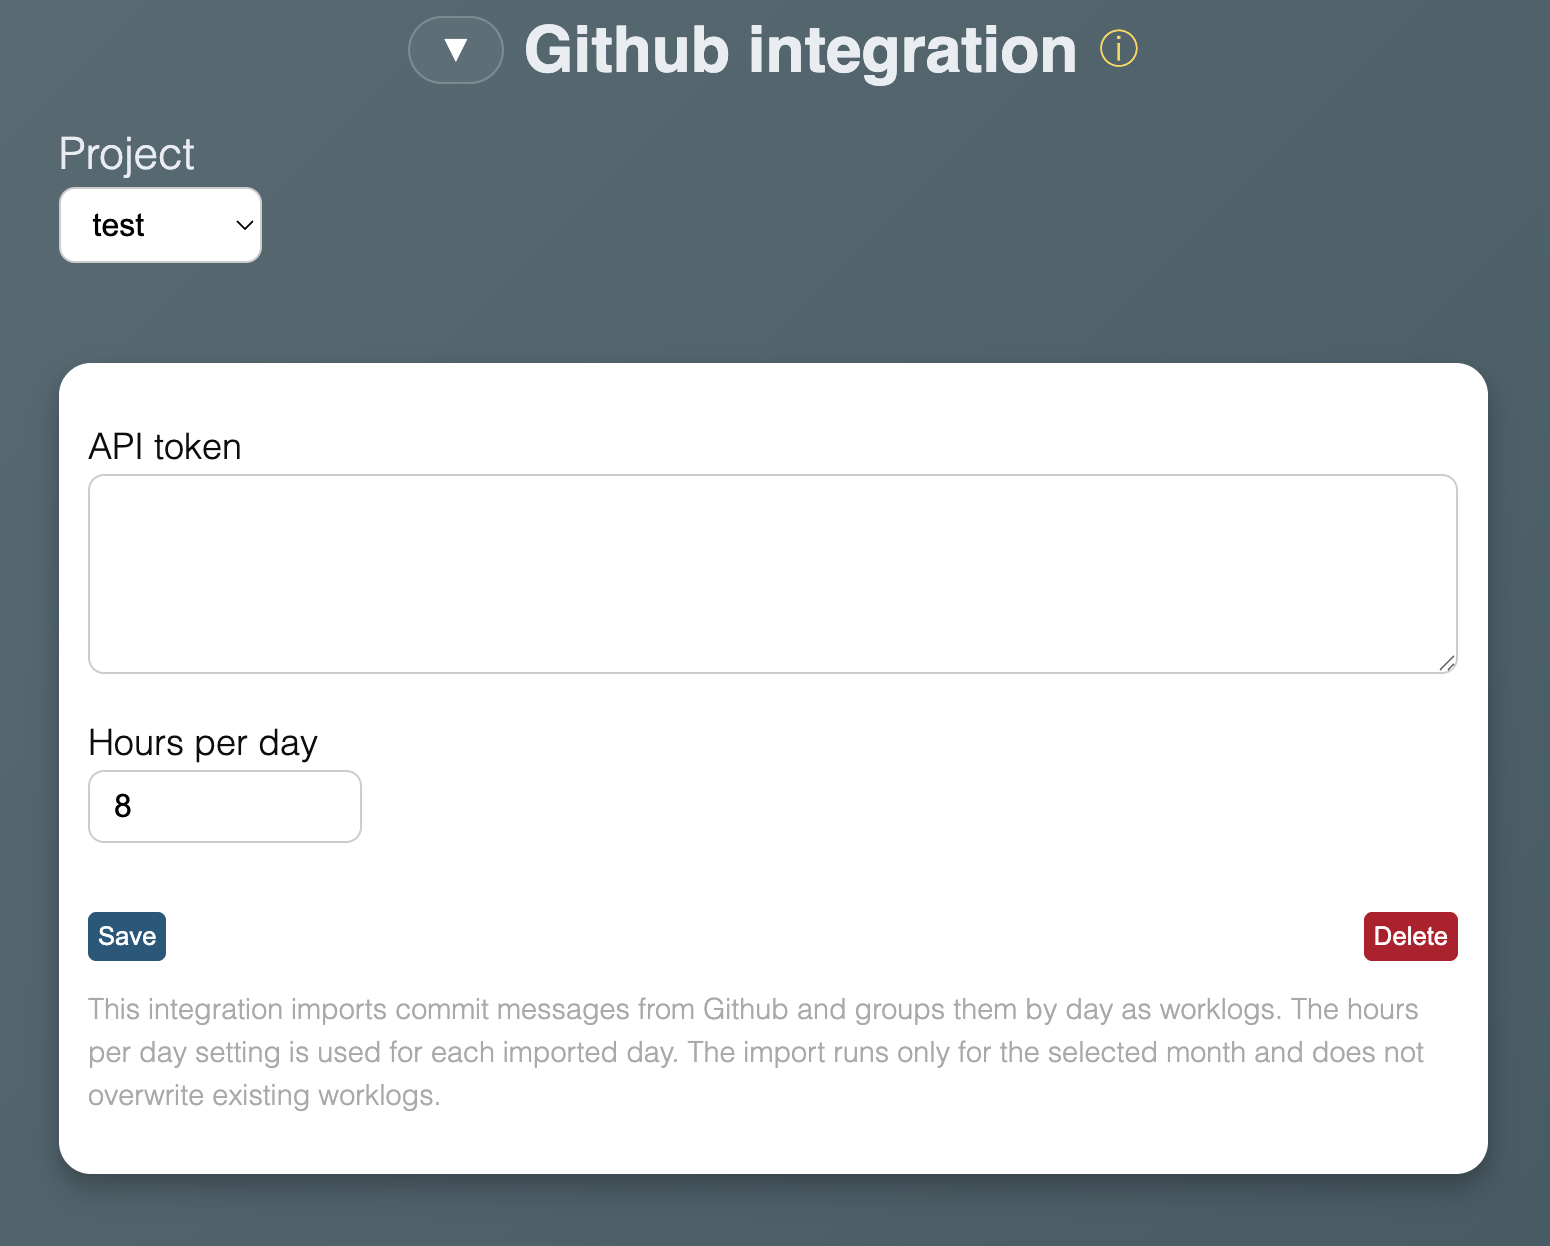1550x1246 pixels.
Task: Delete the Github integration
Action: pos(1410,936)
